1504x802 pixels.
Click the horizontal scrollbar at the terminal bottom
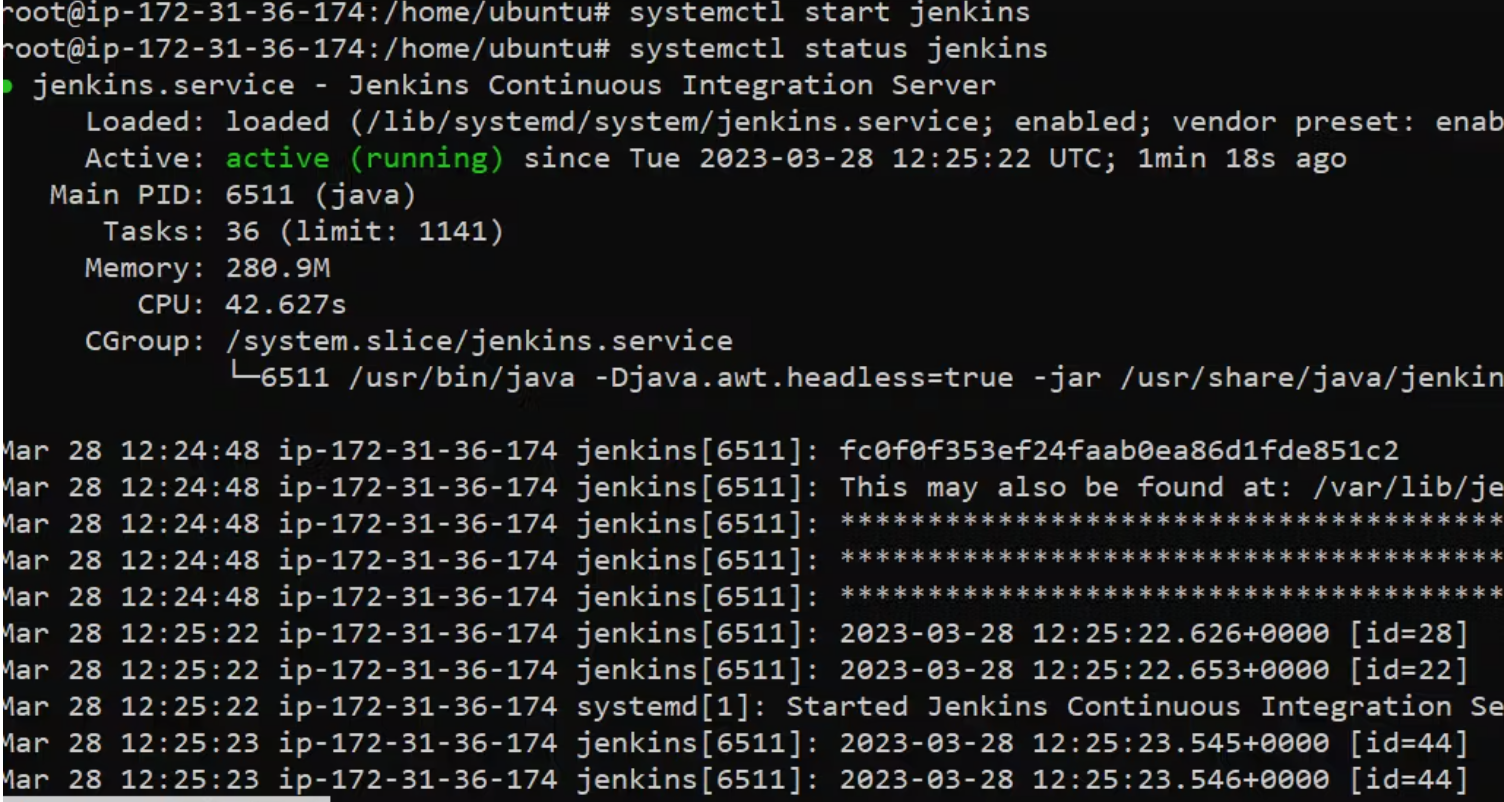click(165, 798)
